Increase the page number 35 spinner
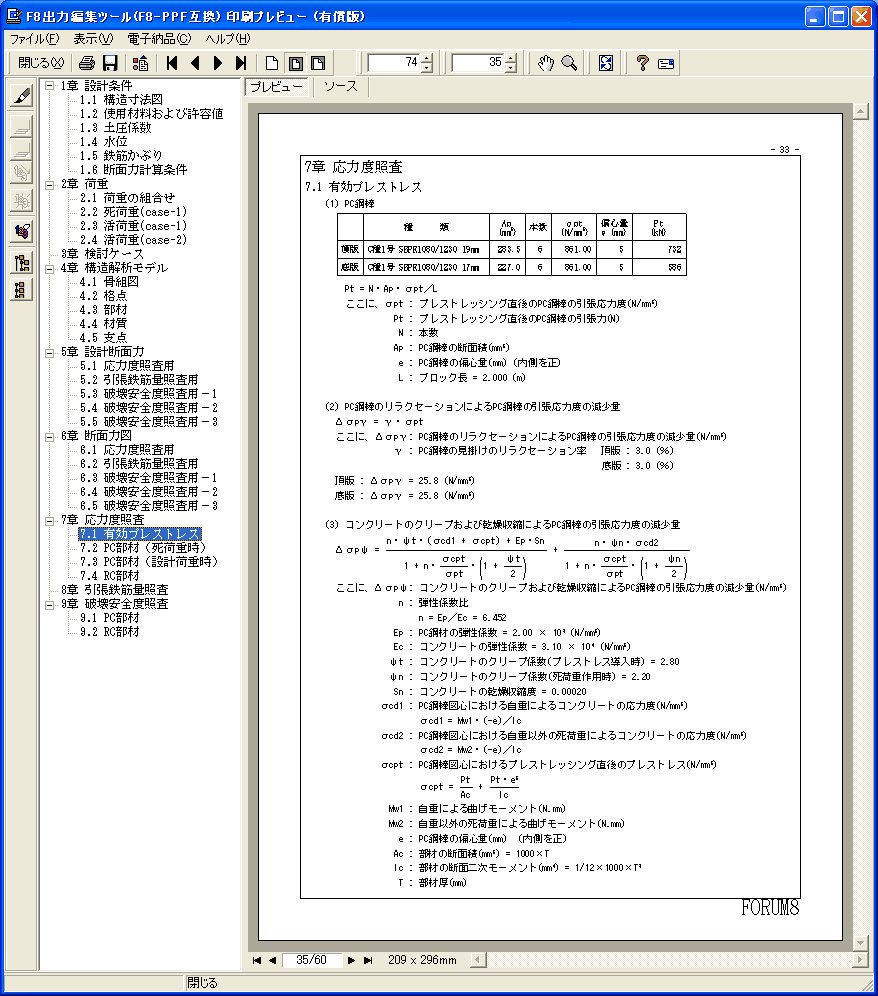This screenshot has width=878, height=996. coord(511,58)
